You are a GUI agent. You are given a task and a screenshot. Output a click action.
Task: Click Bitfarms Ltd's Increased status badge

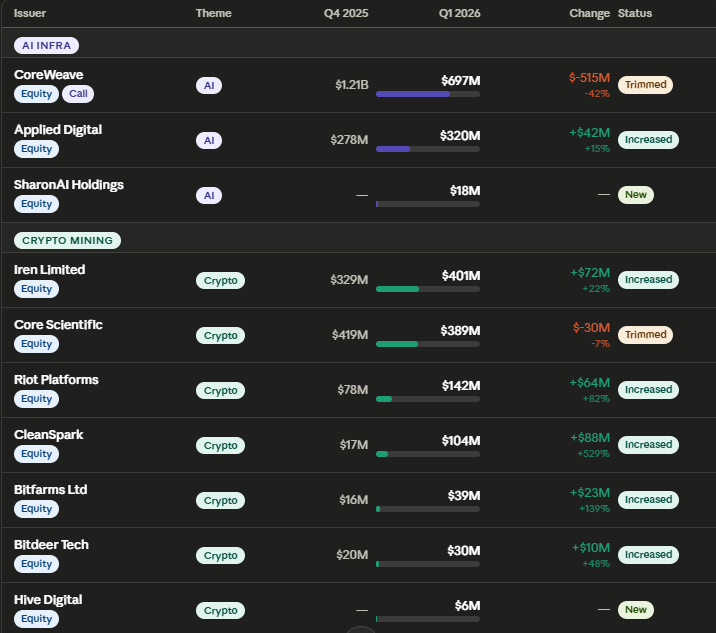point(648,500)
